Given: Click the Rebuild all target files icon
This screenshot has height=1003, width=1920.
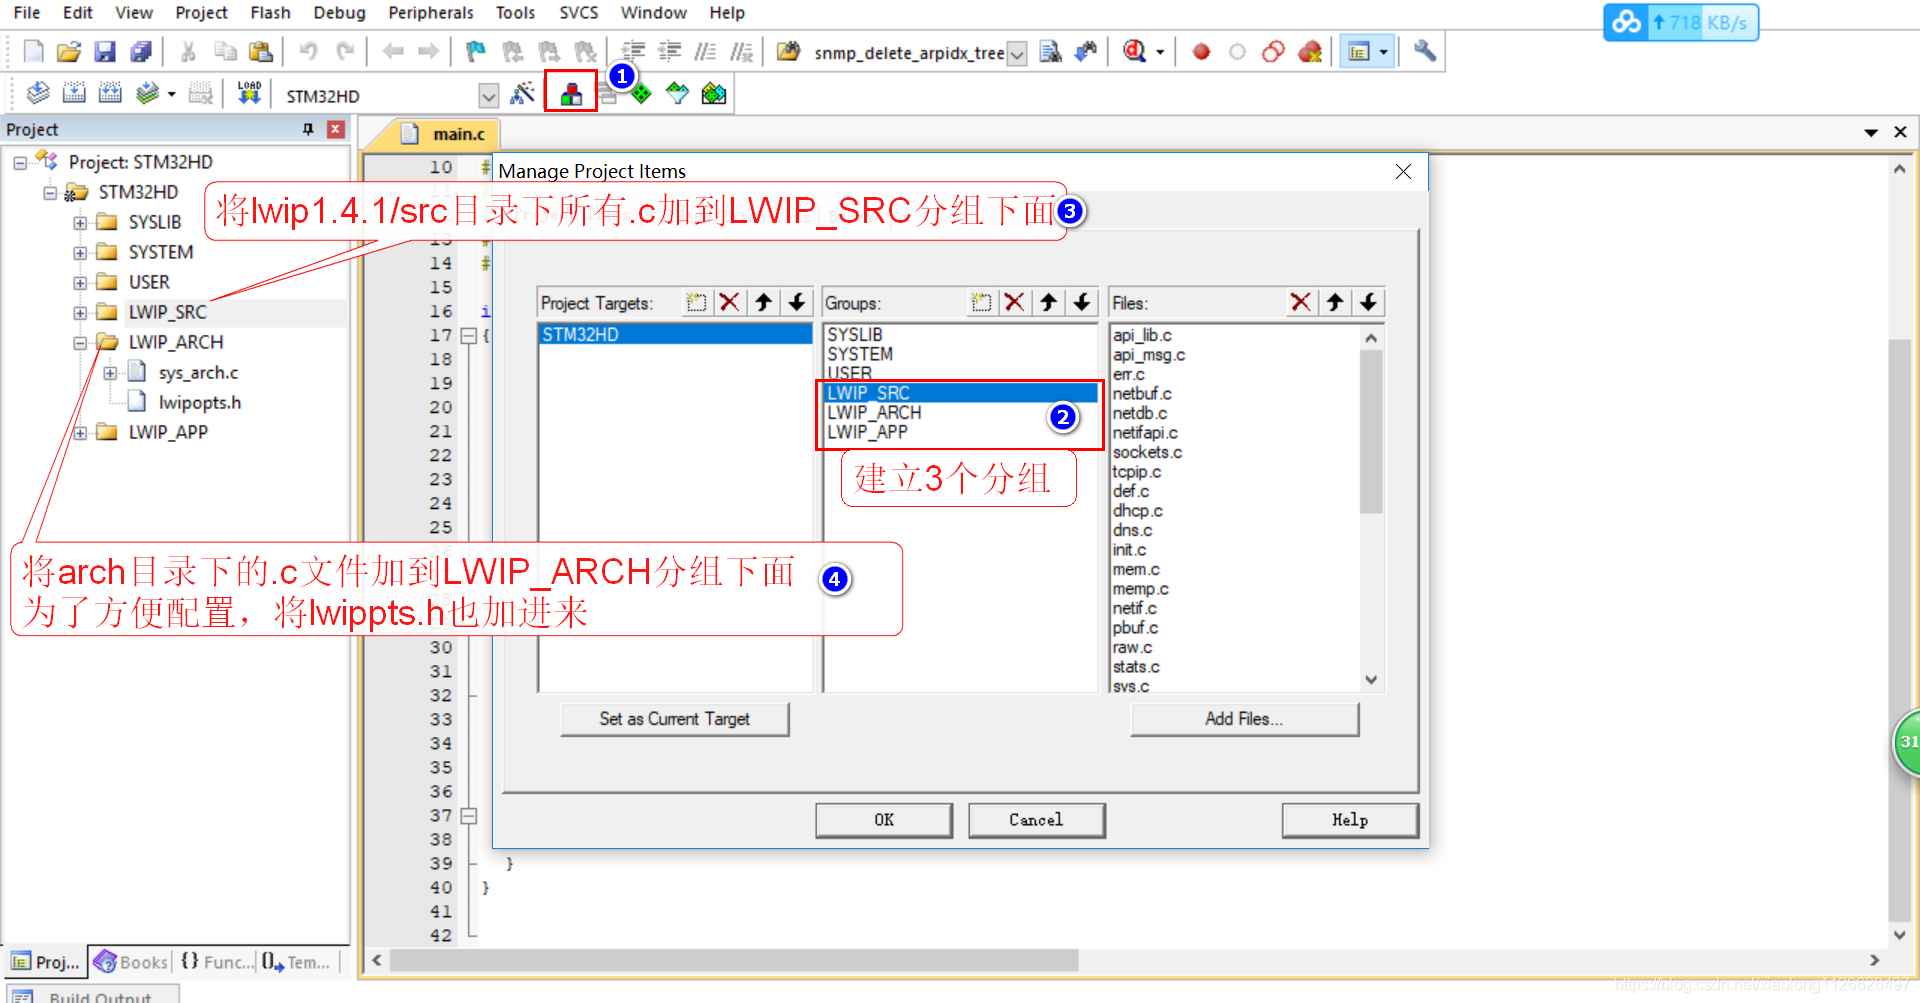Looking at the screenshot, I should coord(110,93).
